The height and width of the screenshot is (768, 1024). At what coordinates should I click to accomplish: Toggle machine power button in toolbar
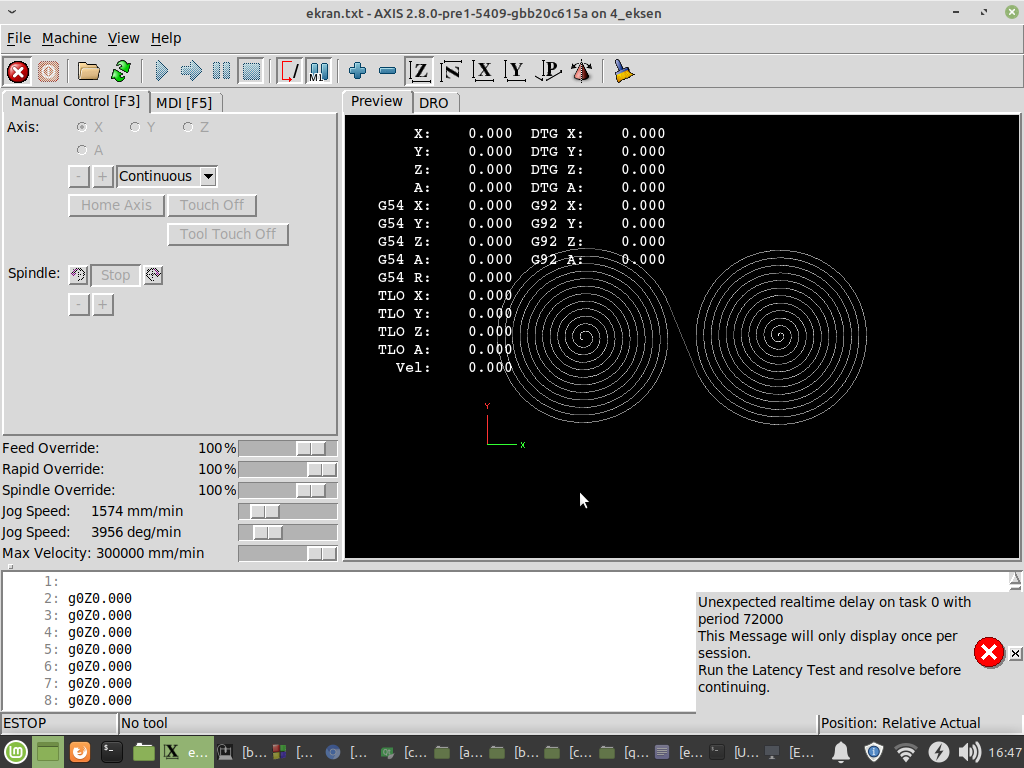[x=48, y=71]
